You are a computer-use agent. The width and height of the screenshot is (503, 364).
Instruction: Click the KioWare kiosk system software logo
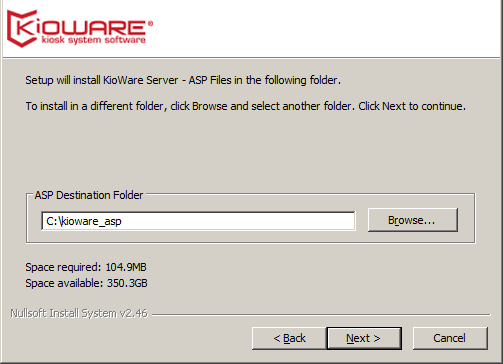click(80, 28)
